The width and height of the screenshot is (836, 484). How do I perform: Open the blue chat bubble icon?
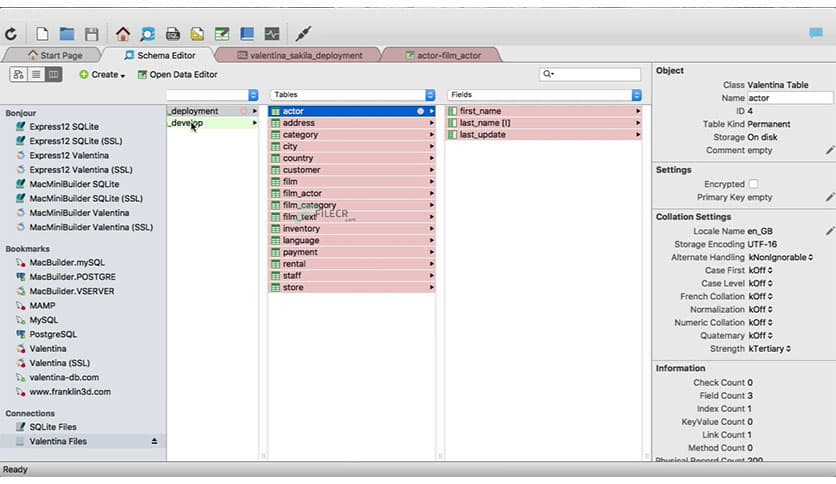pos(816,33)
